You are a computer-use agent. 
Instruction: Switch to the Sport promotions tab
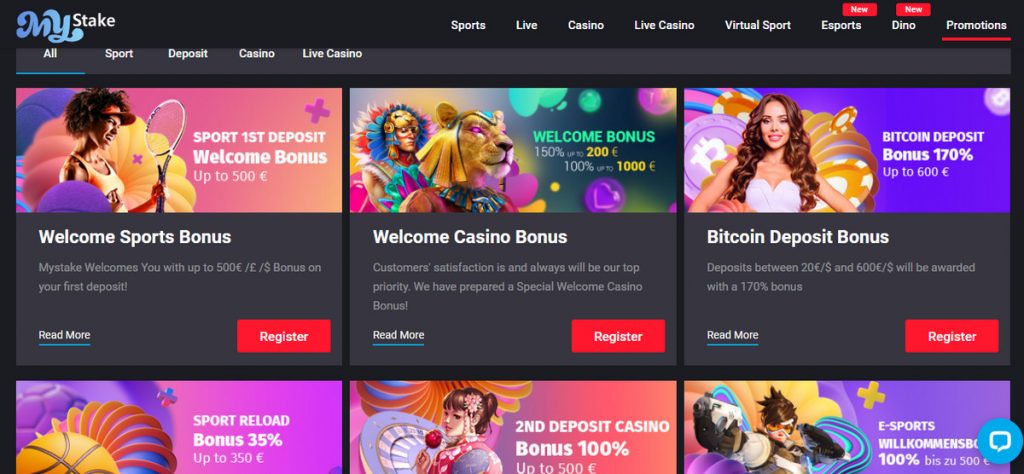(119, 54)
